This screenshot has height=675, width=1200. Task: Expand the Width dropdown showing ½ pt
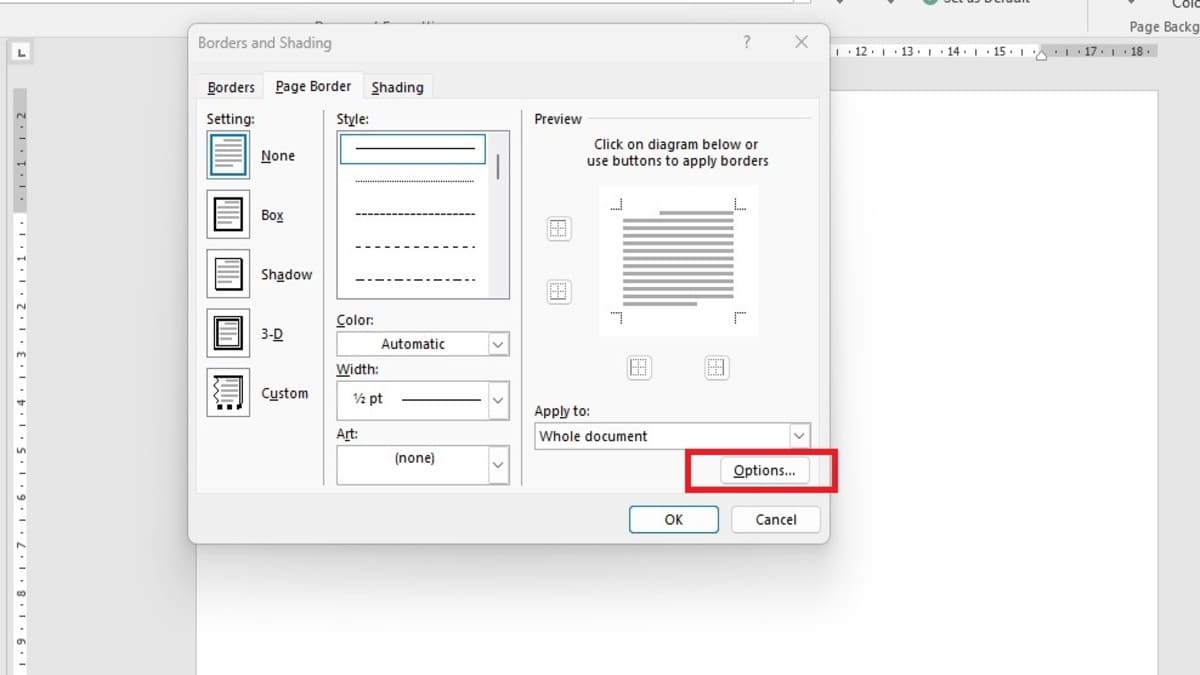[x=422, y=399]
